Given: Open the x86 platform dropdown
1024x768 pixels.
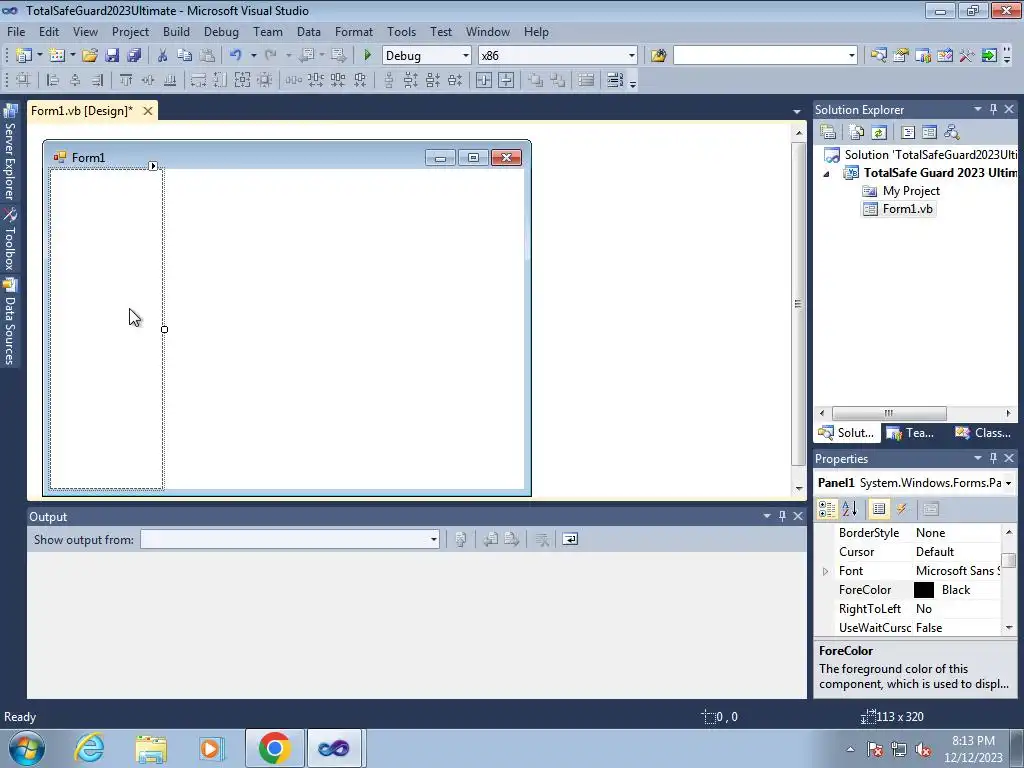Looking at the screenshot, I should point(632,56).
